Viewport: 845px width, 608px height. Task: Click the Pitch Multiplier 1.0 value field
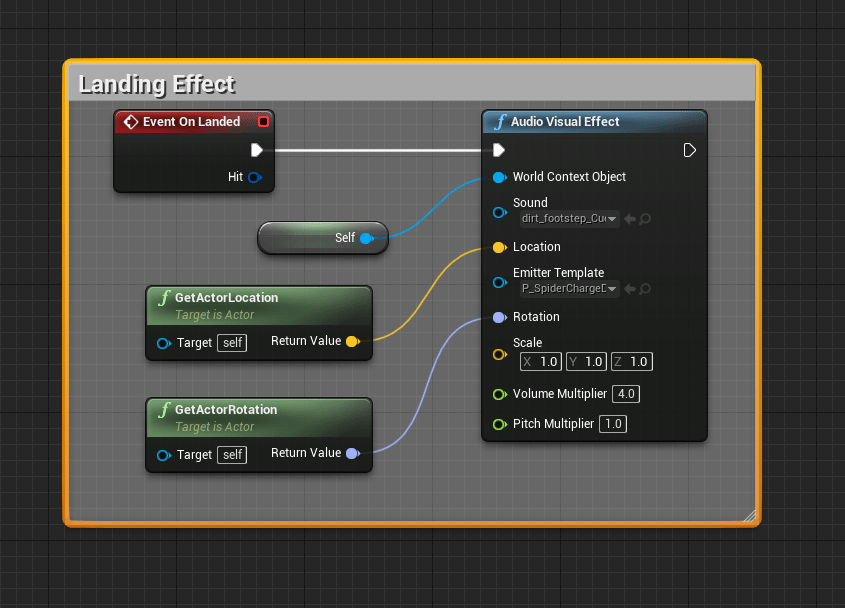coord(613,424)
